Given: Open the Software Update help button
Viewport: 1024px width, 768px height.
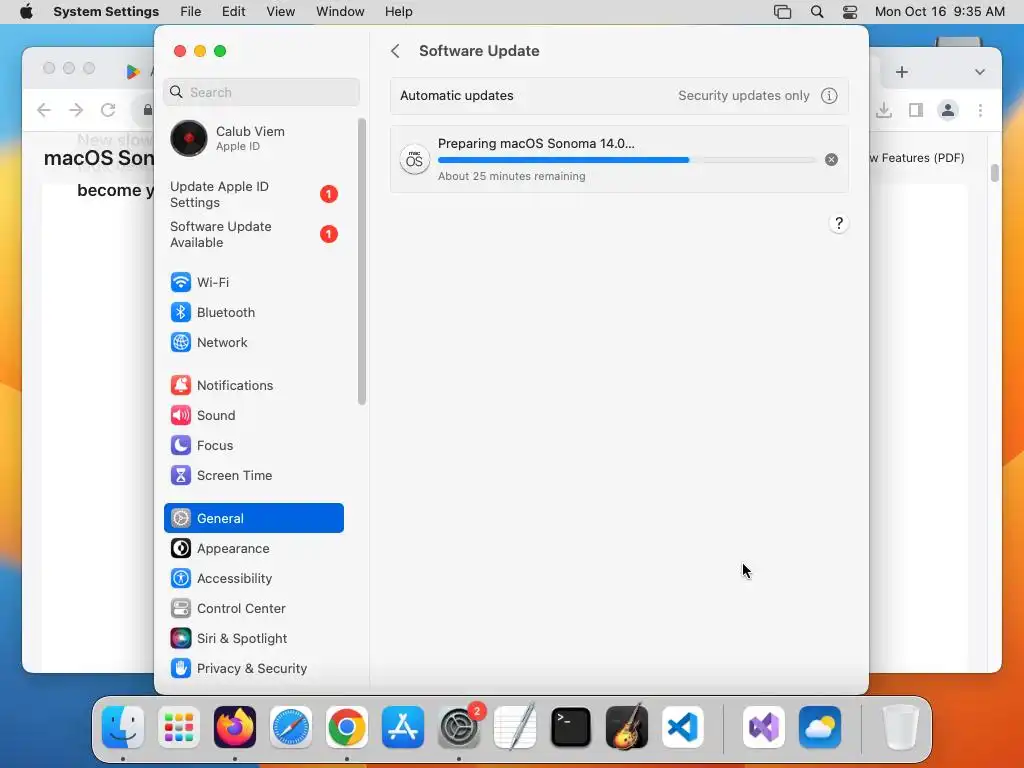Looking at the screenshot, I should (x=839, y=223).
